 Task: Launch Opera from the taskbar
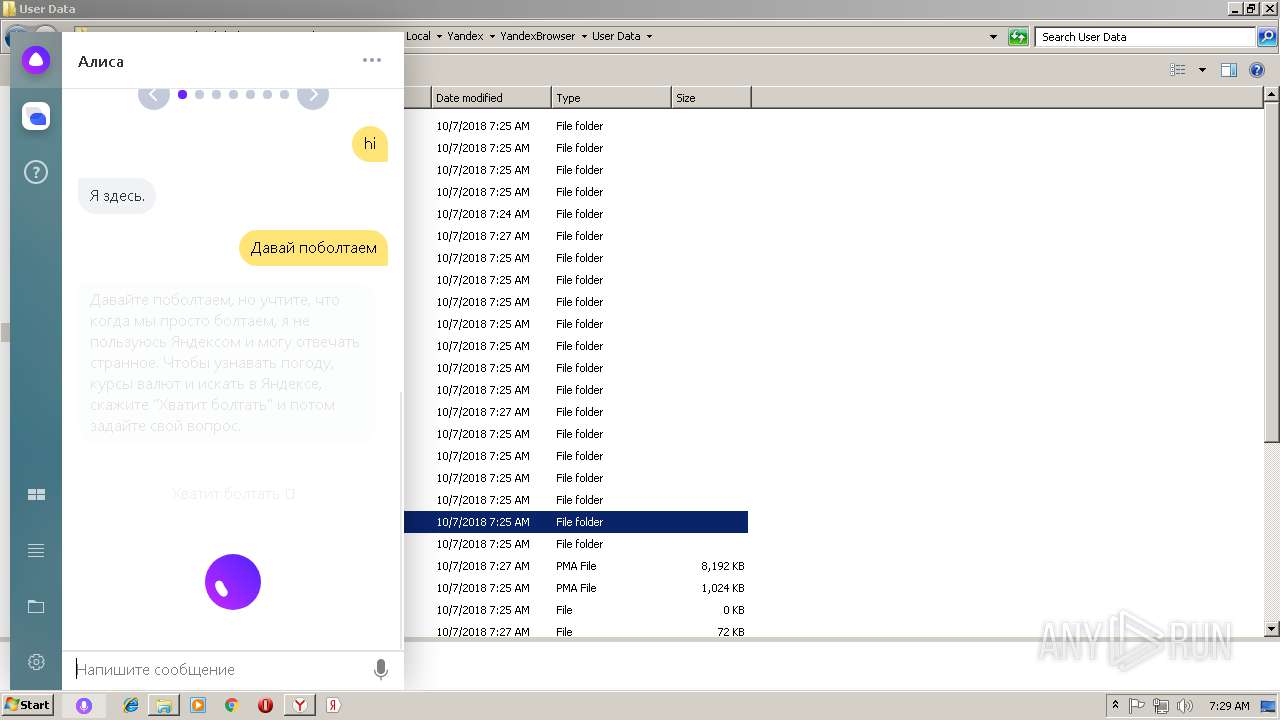(x=265, y=705)
